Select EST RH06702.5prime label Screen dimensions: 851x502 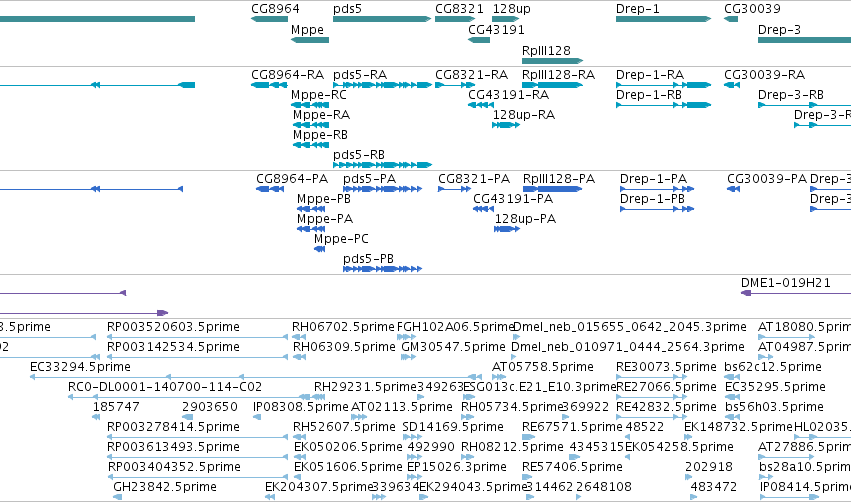(343, 327)
